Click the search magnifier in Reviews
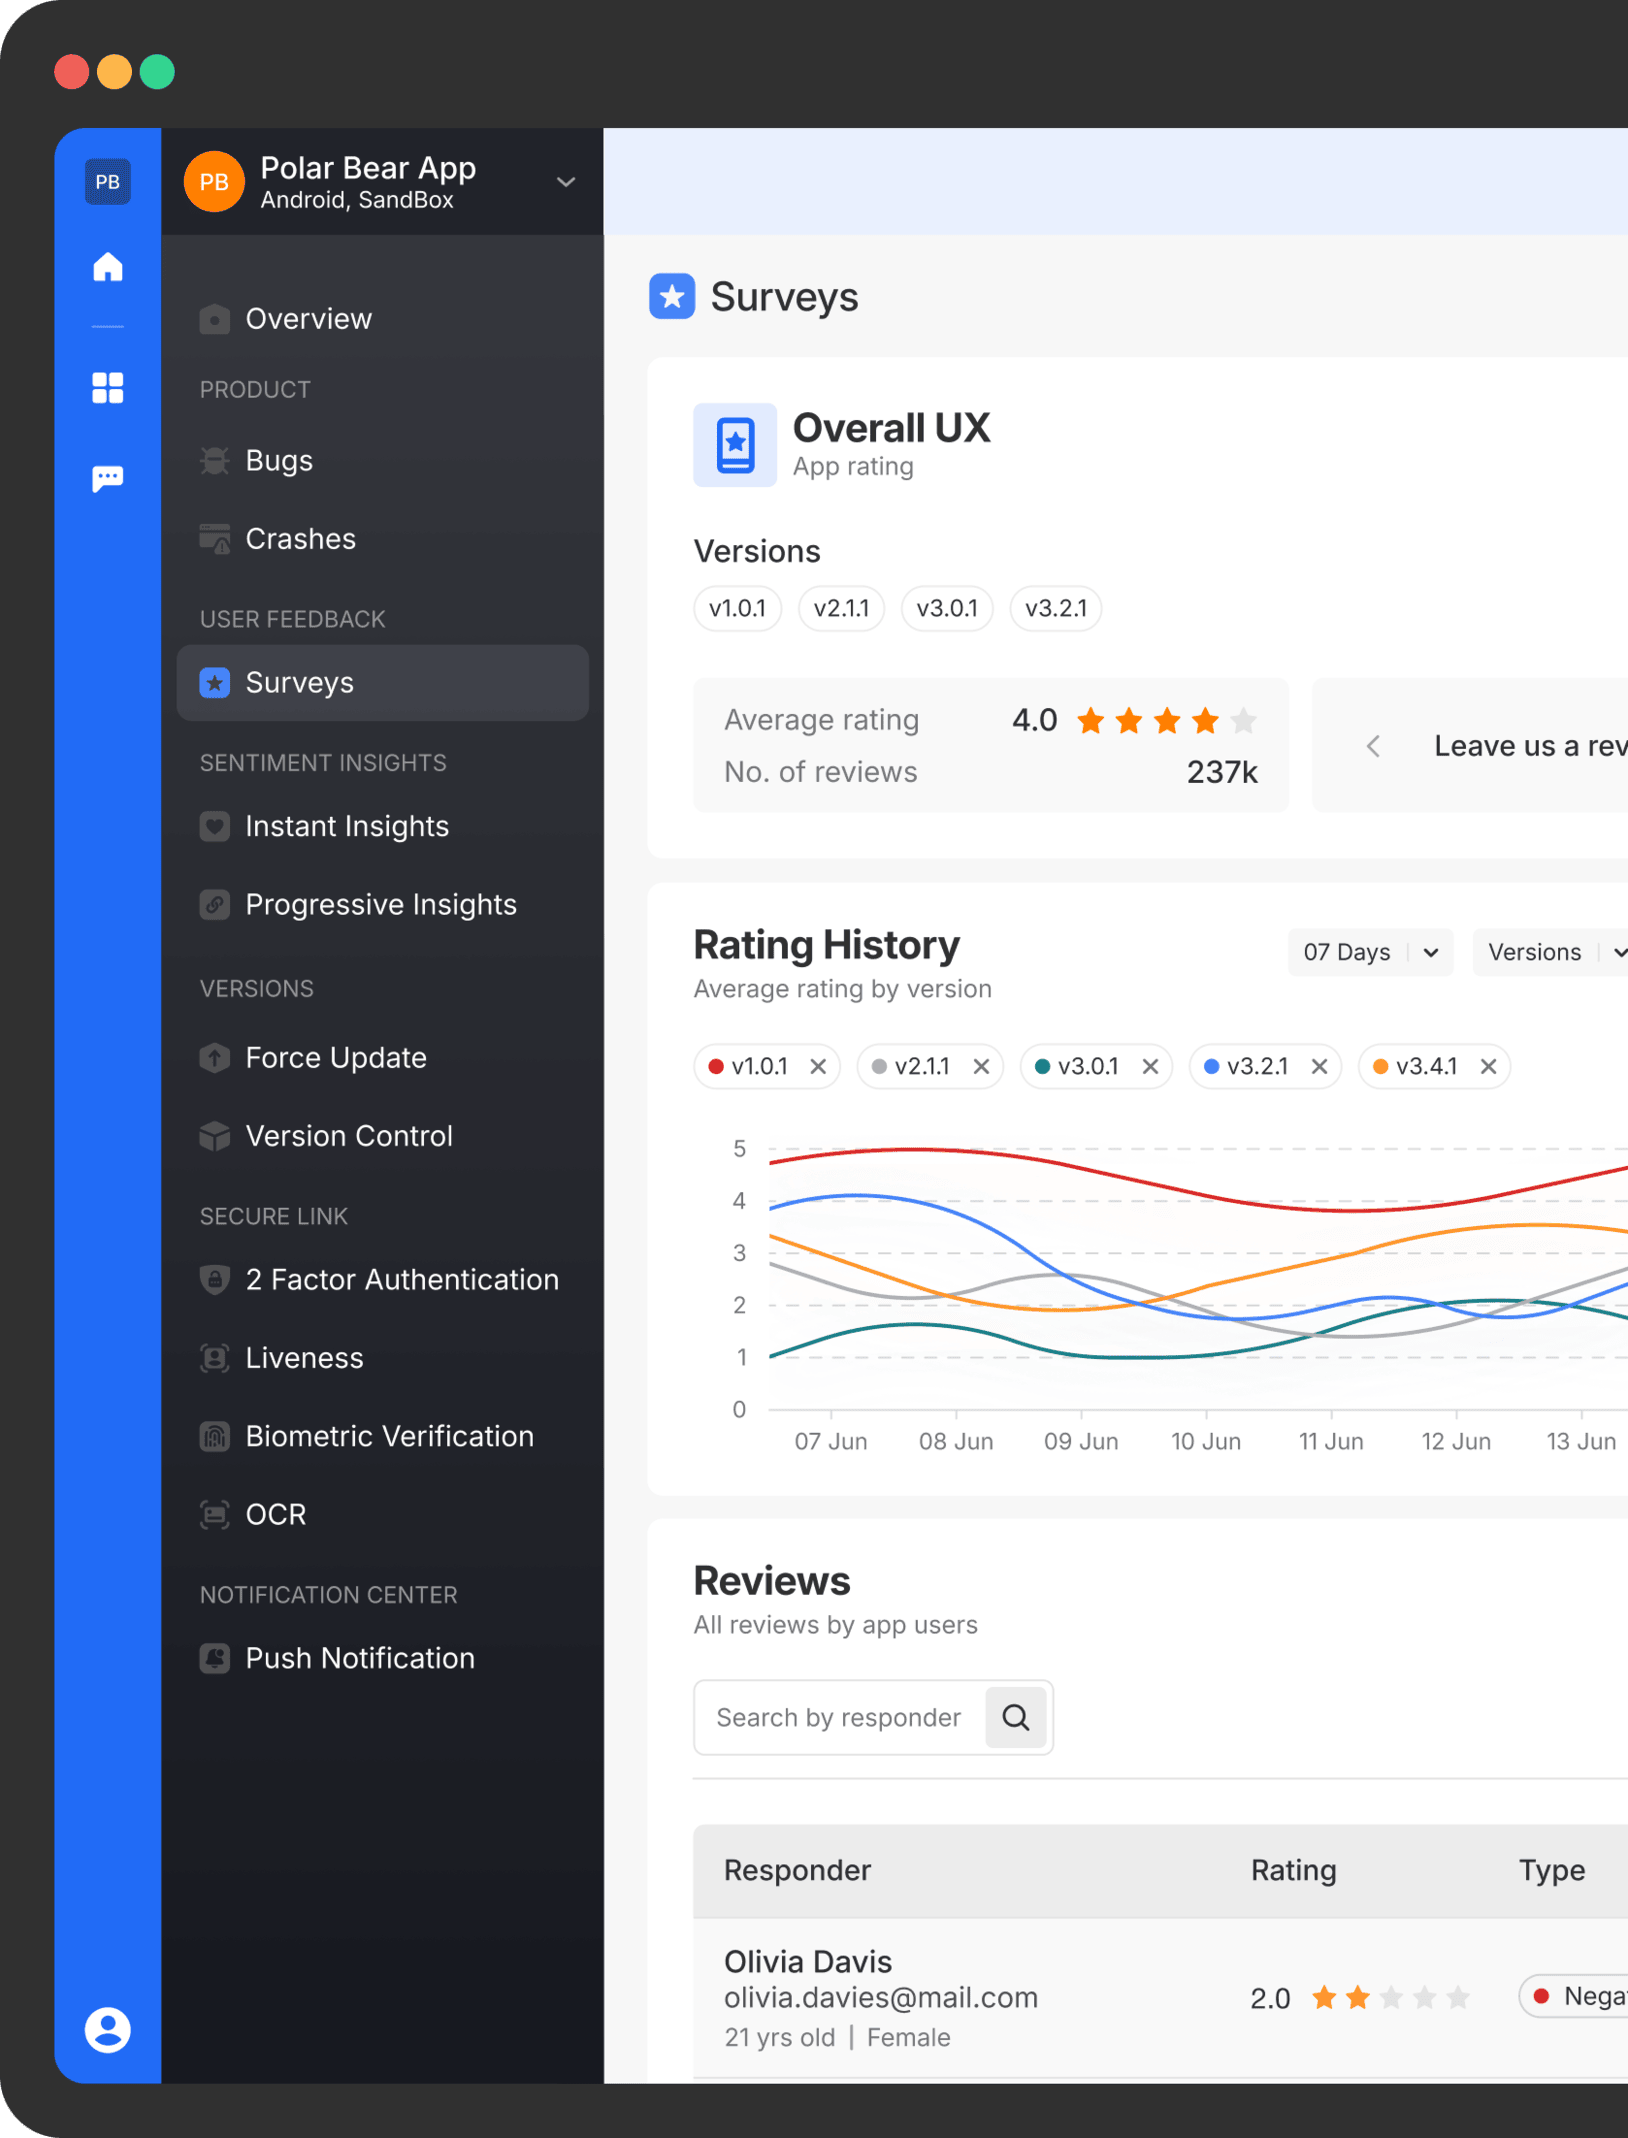 (x=1016, y=1717)
